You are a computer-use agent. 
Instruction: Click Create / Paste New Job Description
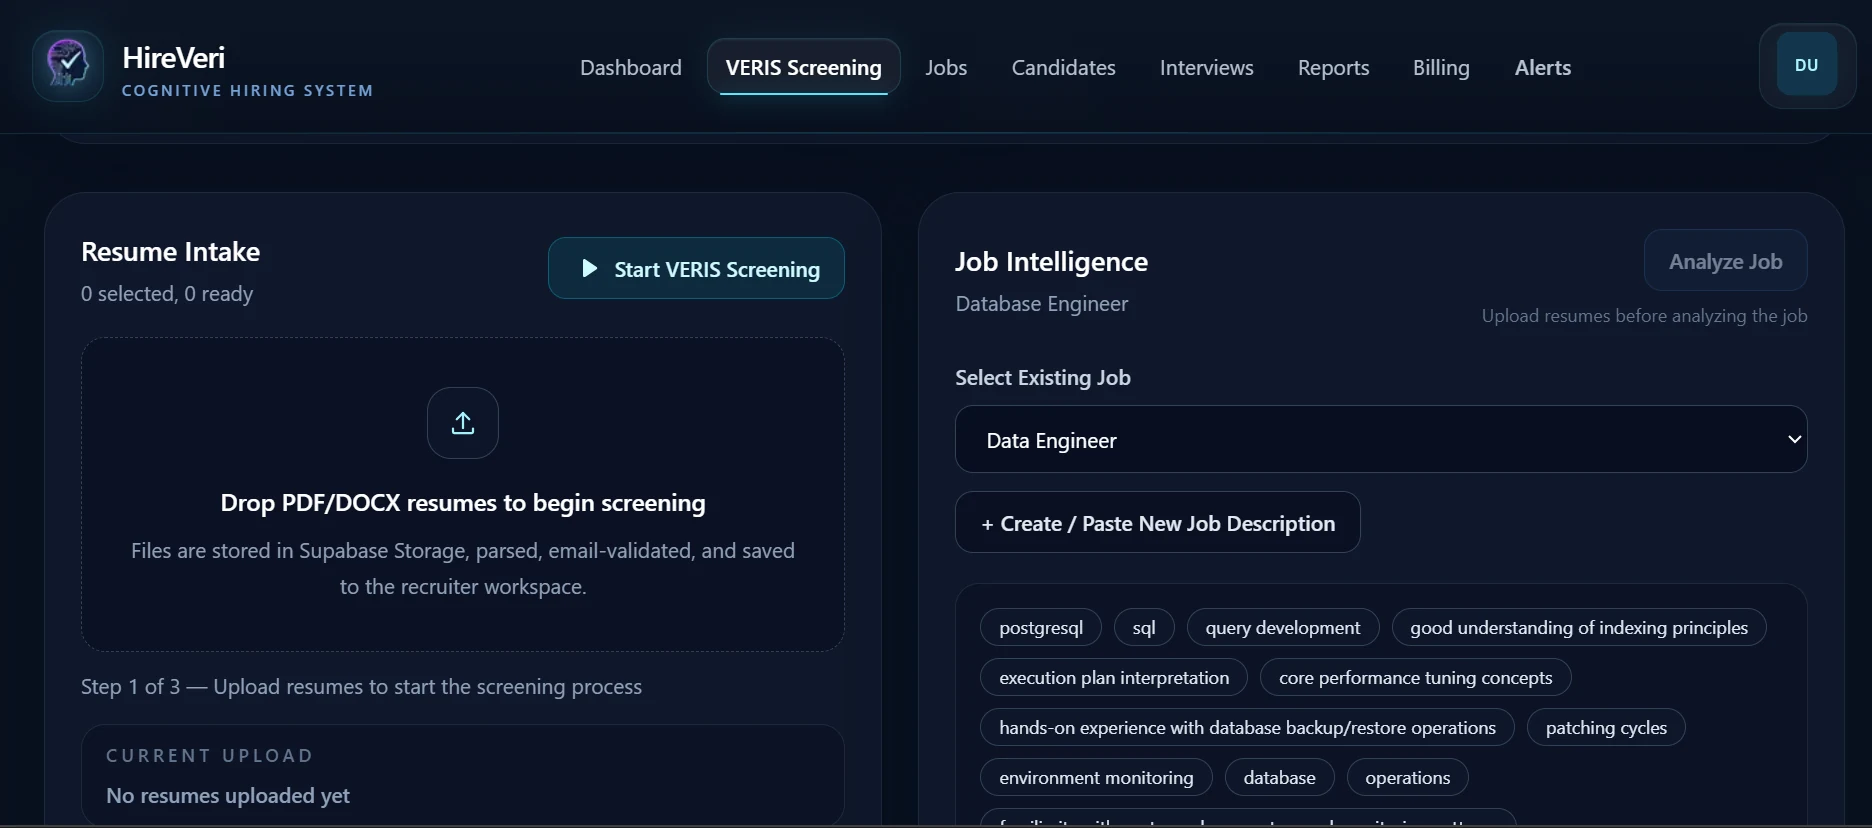(x=1158, y=523)
